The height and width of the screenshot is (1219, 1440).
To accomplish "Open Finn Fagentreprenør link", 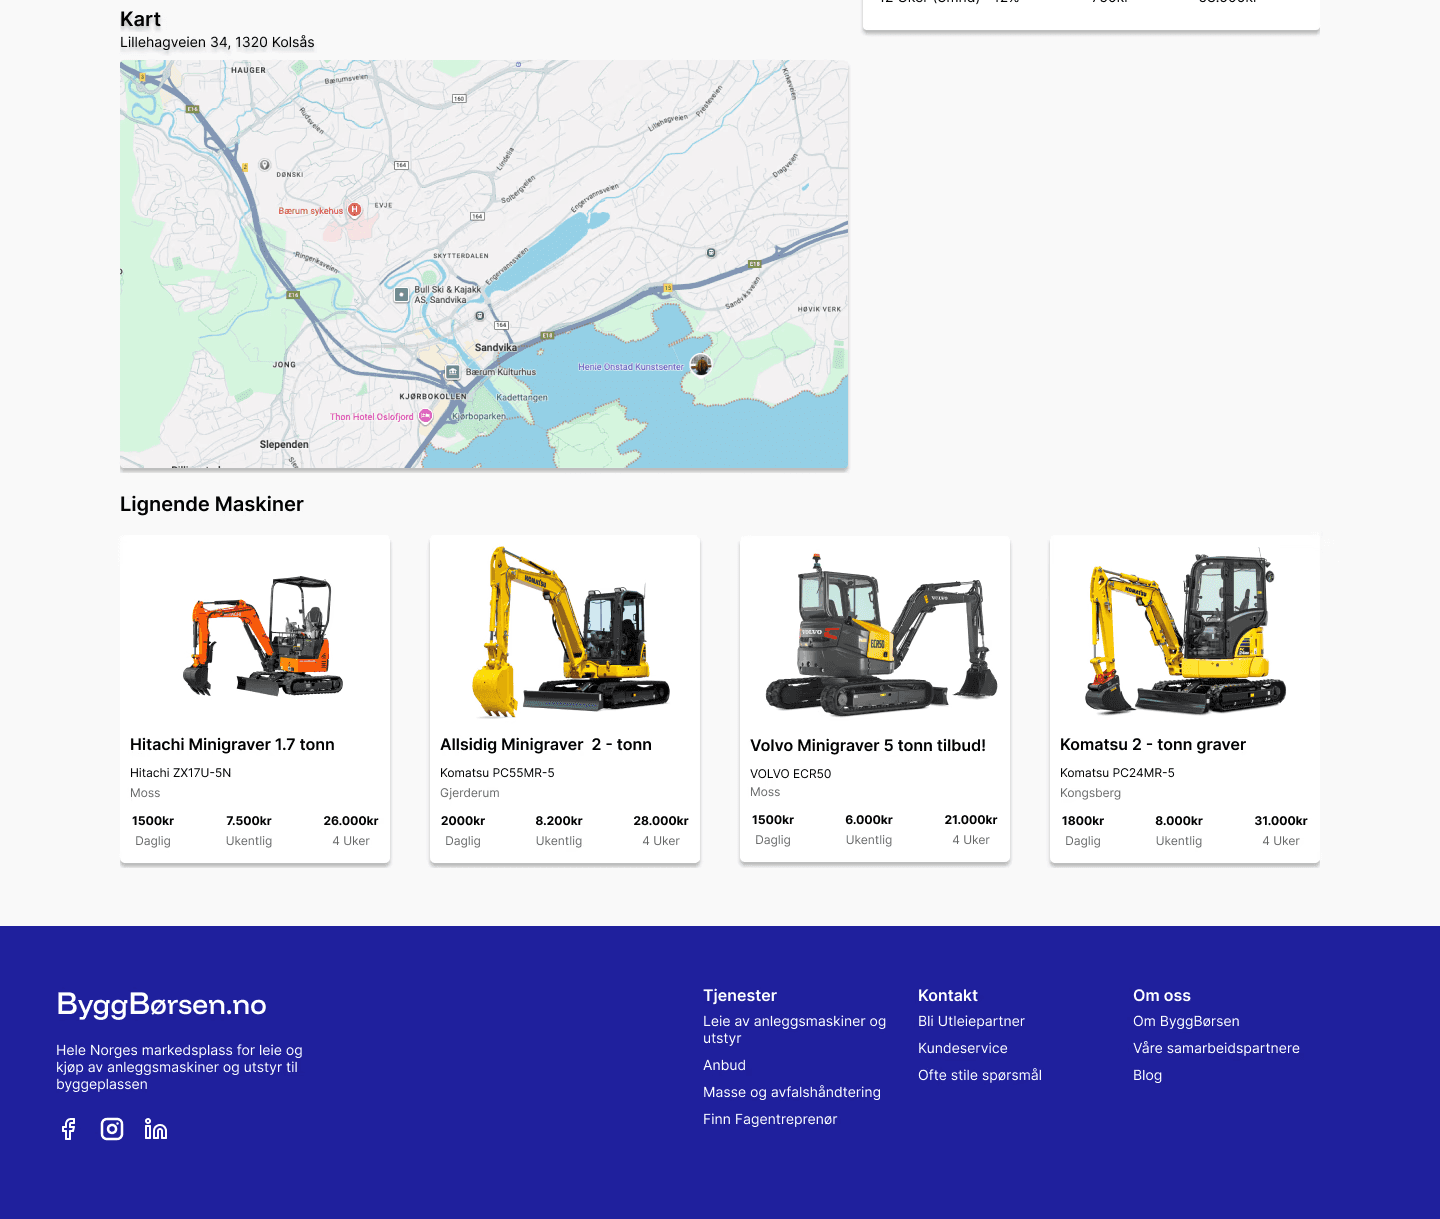I will [770, 1119].
